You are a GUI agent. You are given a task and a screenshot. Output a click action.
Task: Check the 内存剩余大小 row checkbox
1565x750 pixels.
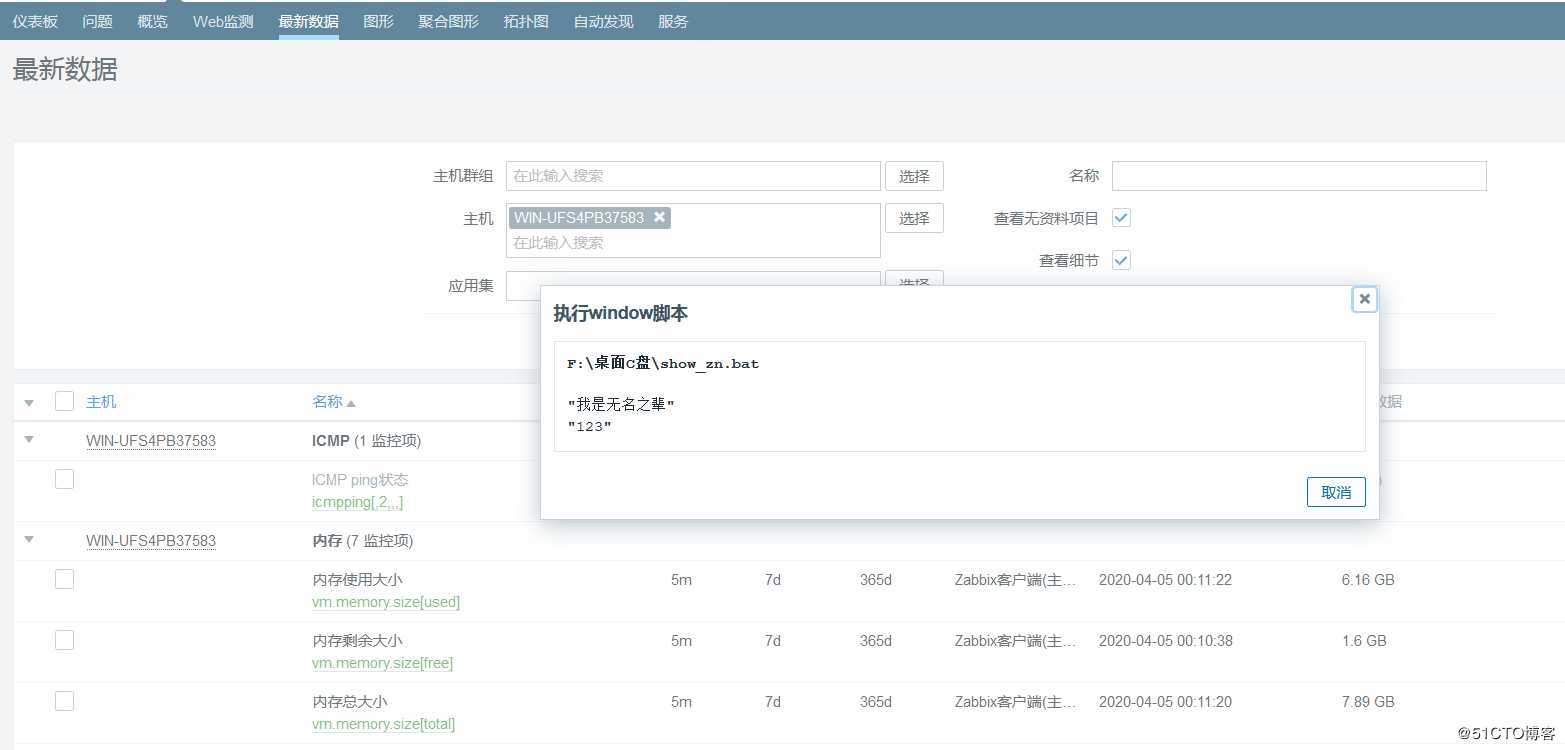(x=64, y=640)
